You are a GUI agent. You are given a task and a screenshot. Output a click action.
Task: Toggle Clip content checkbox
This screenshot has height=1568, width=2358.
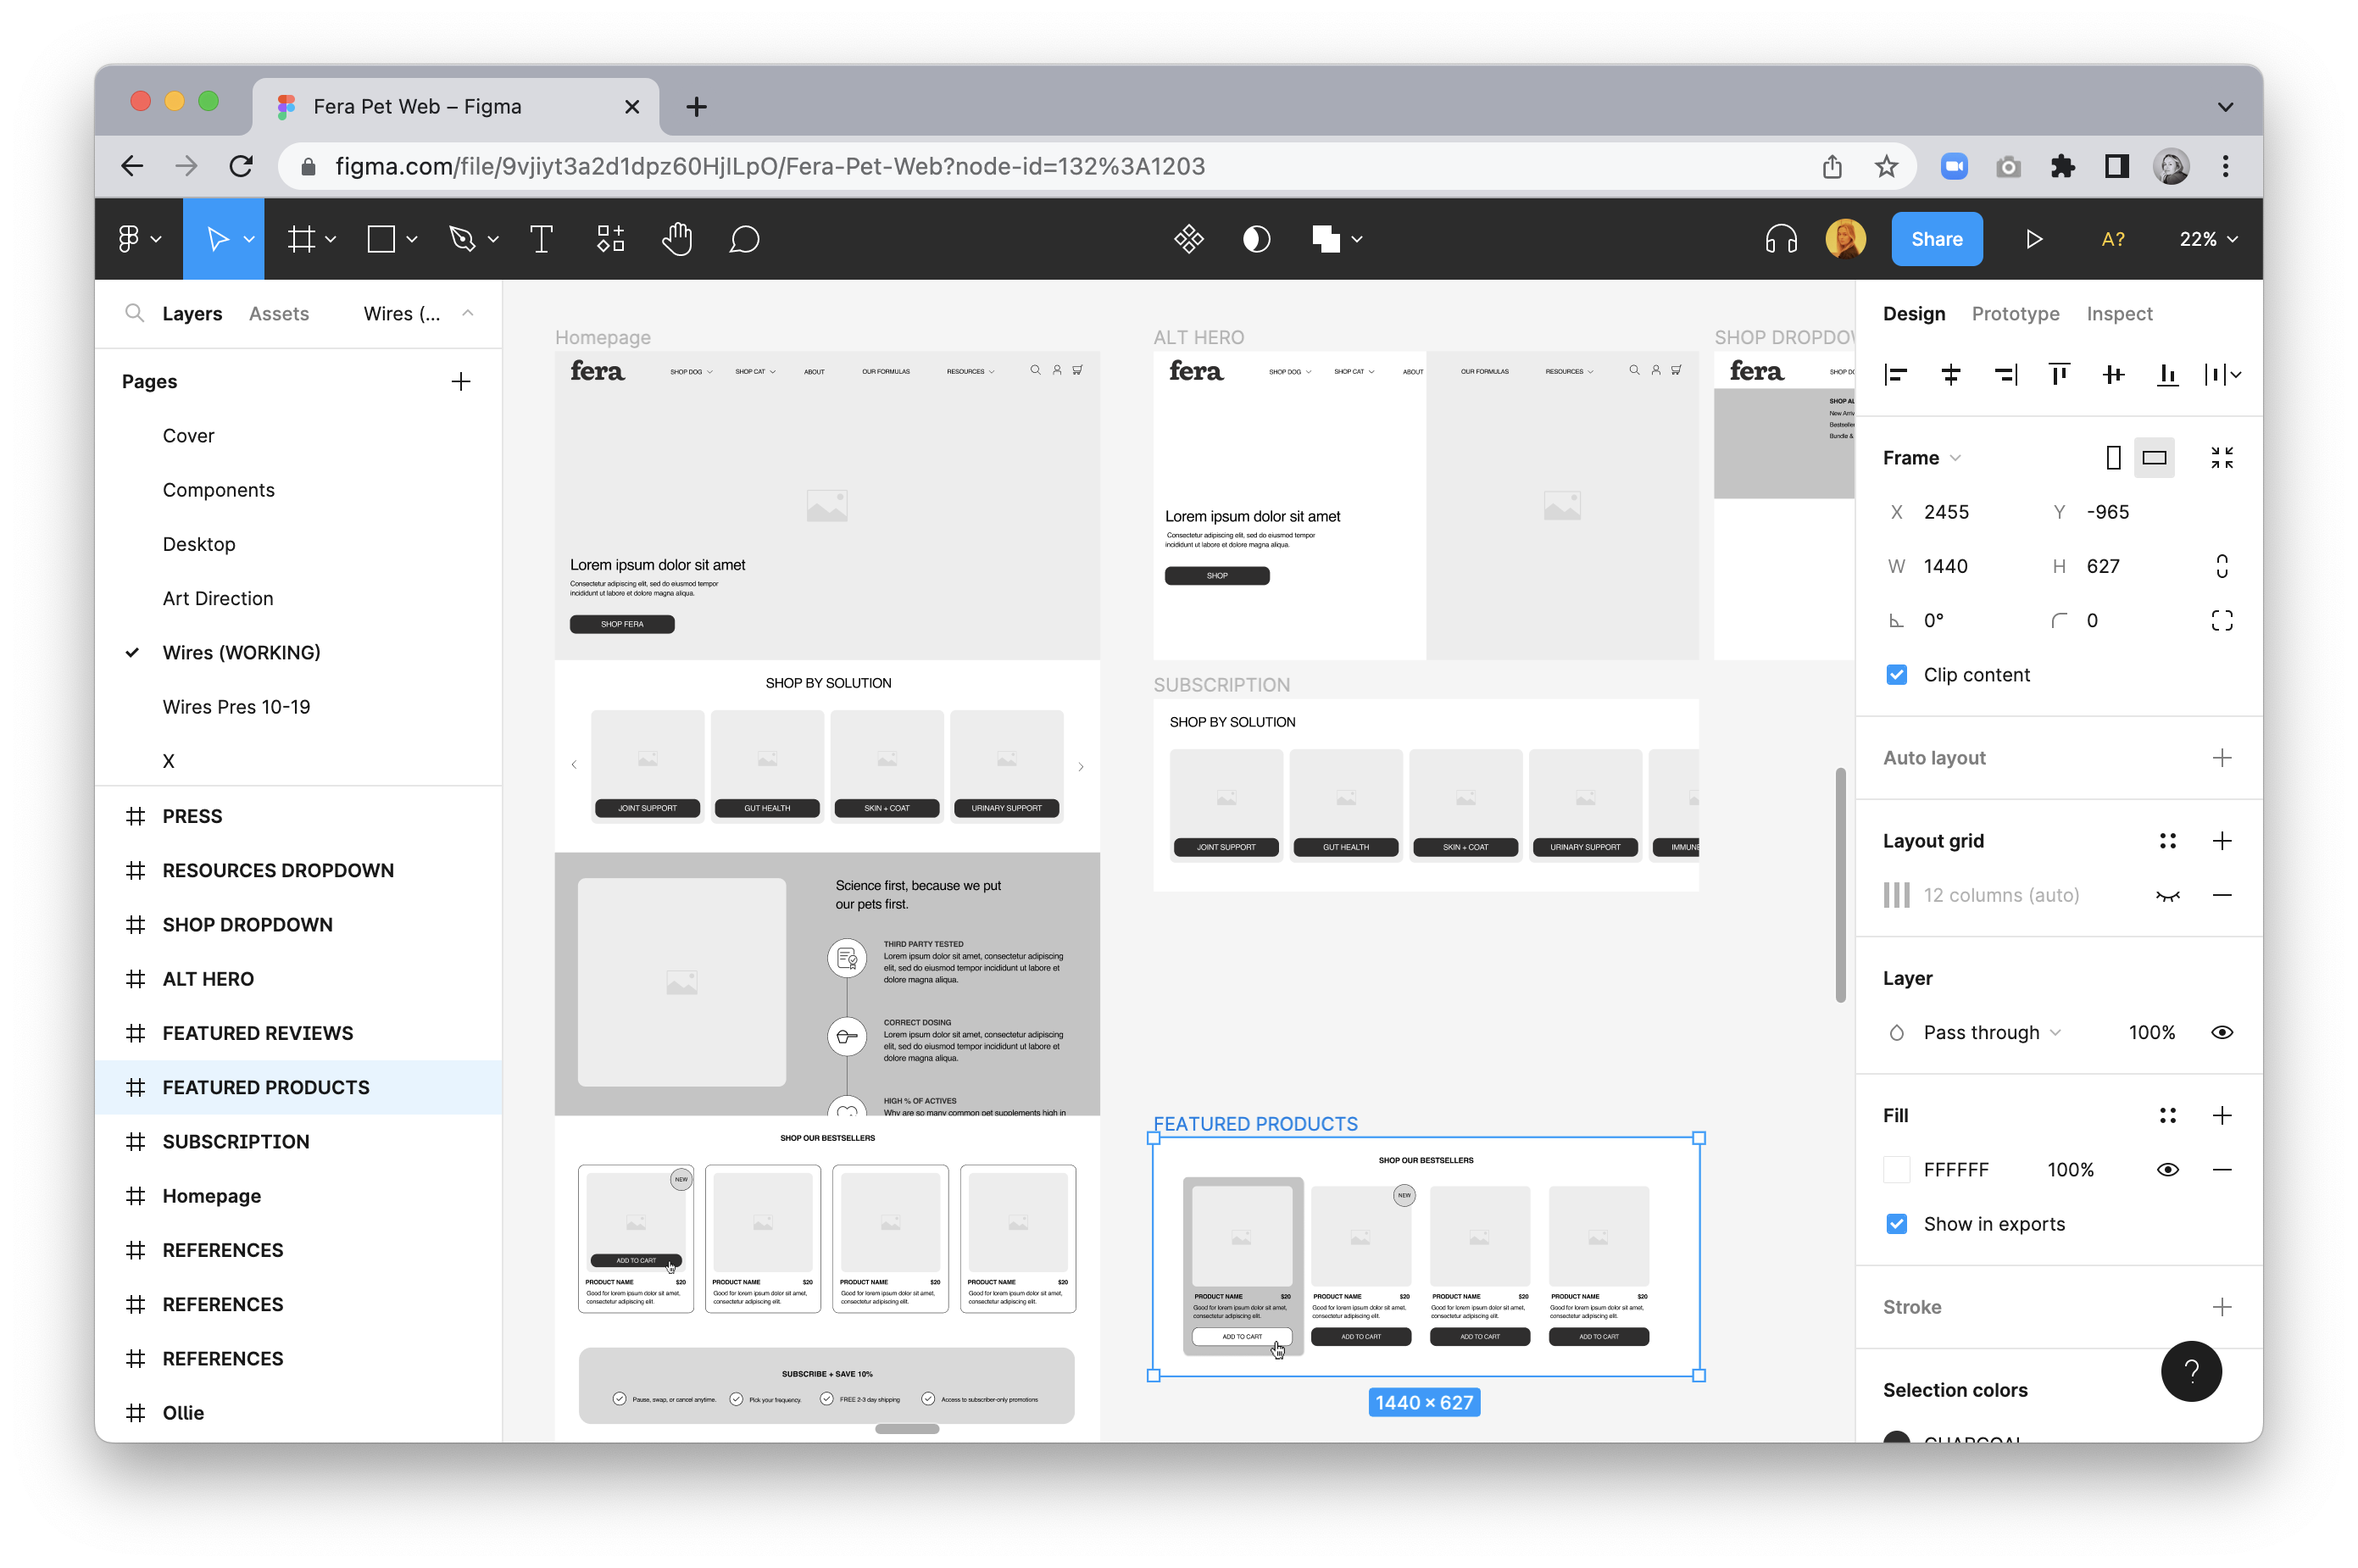click(1896, 674)
